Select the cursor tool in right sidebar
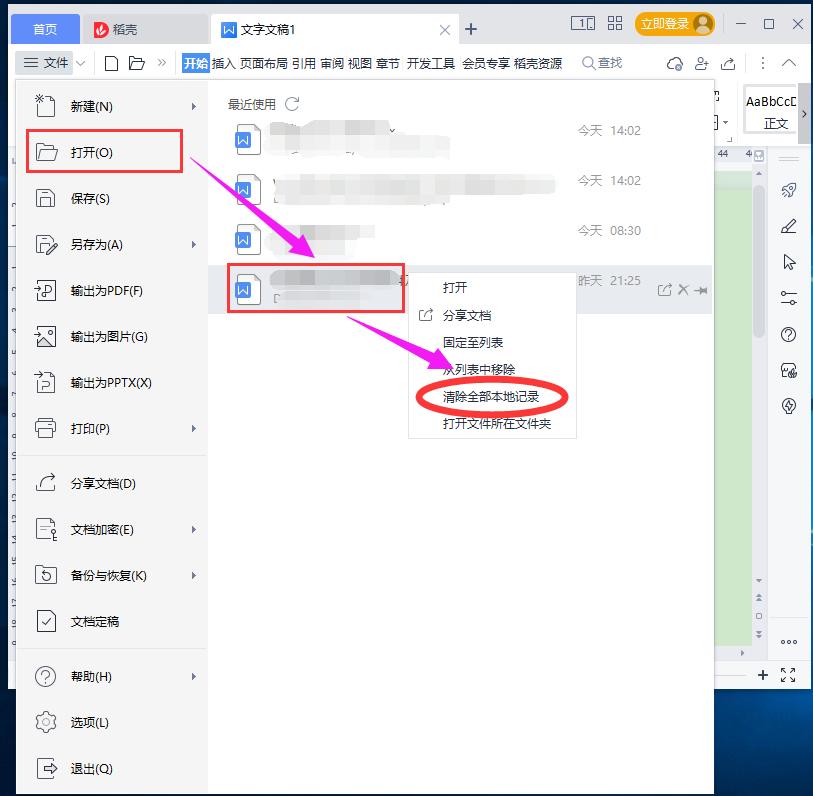The image size is (813, 796). [x=788, y=262]
